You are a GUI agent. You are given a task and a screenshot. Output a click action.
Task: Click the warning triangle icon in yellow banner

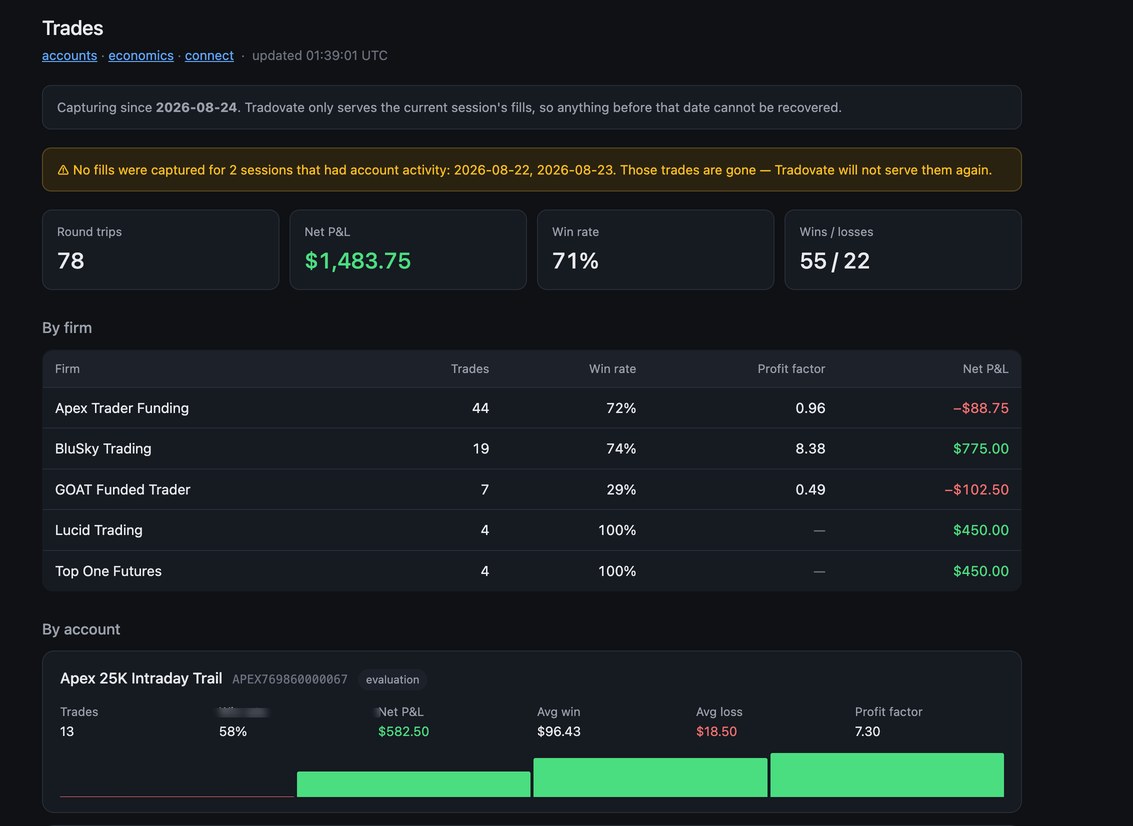pos(63,170)
